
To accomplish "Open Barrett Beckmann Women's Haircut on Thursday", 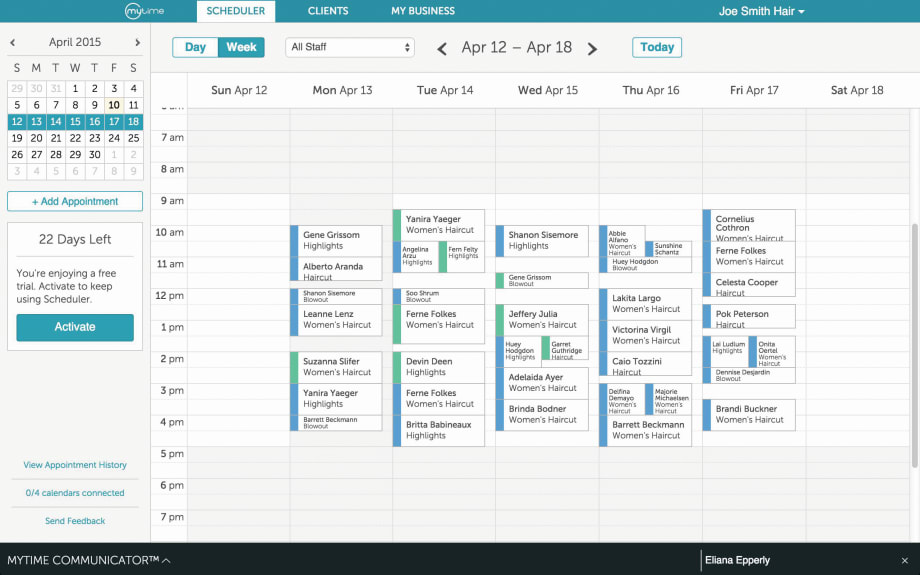I will pyautogui.click(x=645, y=431).
